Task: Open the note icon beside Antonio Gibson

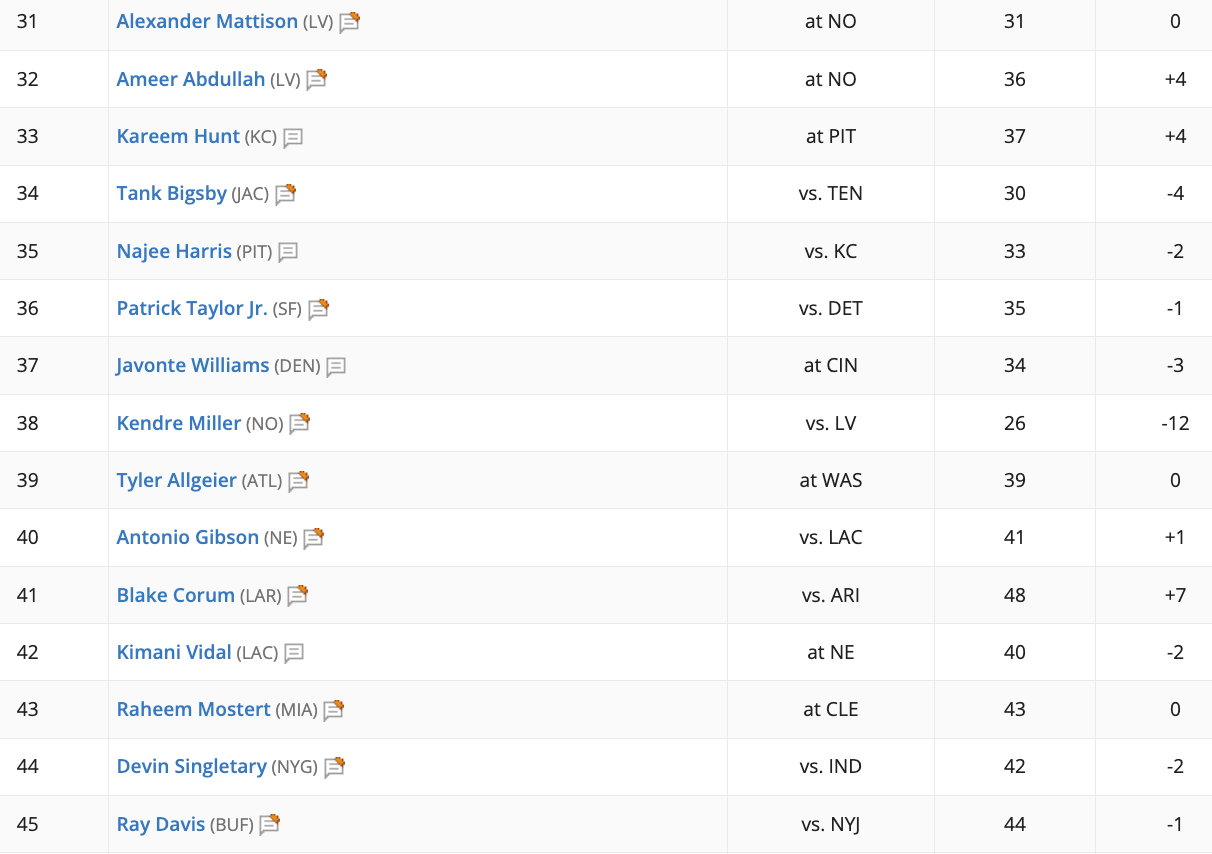Action: point(313,538)
